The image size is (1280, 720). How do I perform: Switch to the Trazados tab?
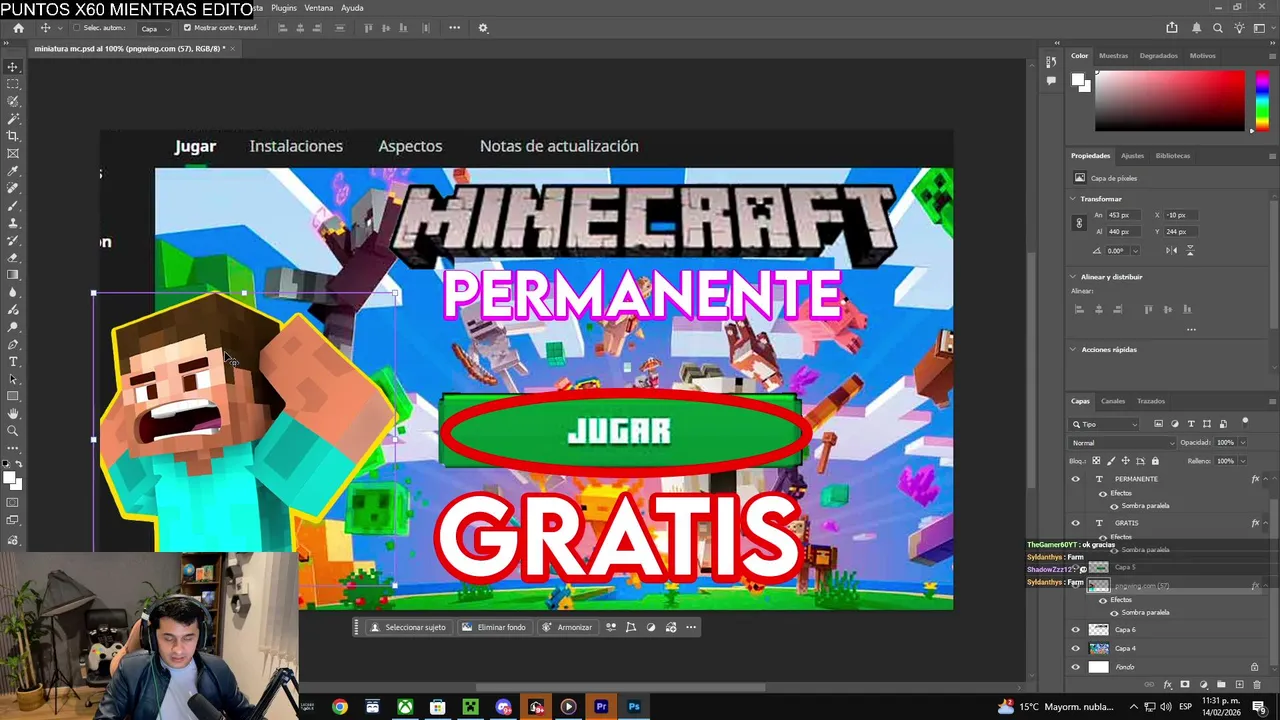tap(1151, 401)
